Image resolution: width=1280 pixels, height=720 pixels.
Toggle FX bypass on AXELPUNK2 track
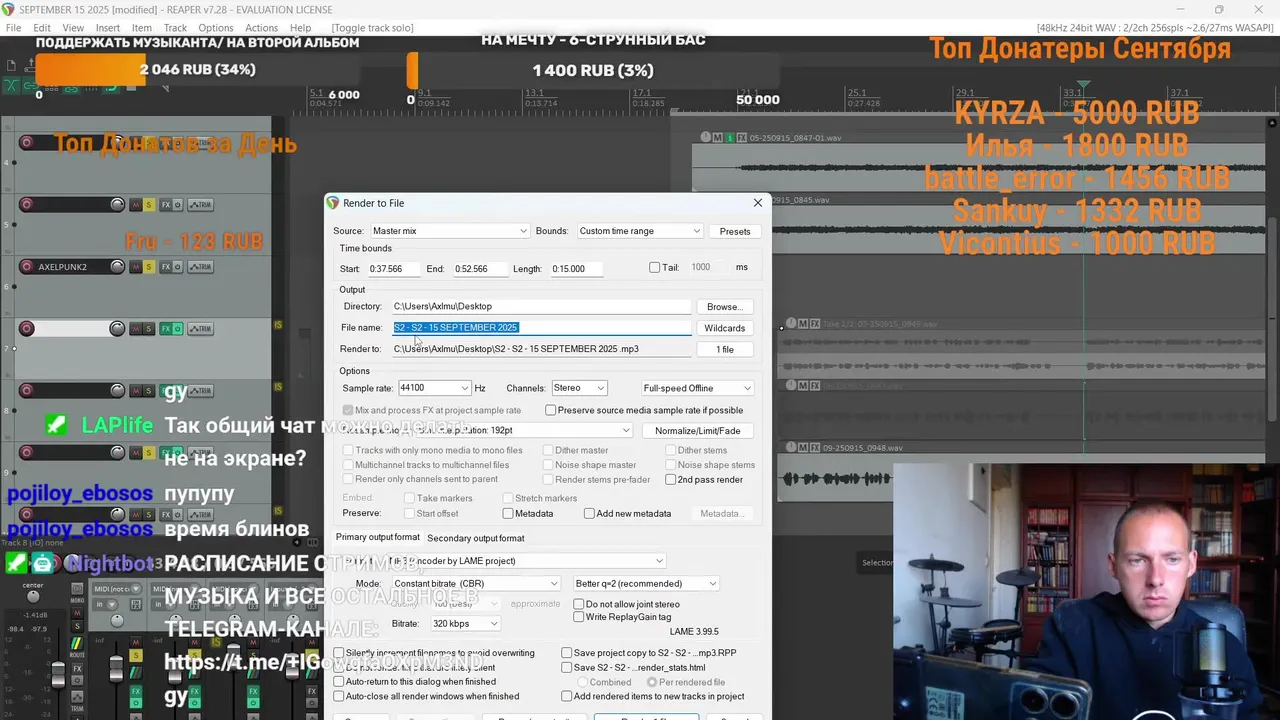click(177, 267)
